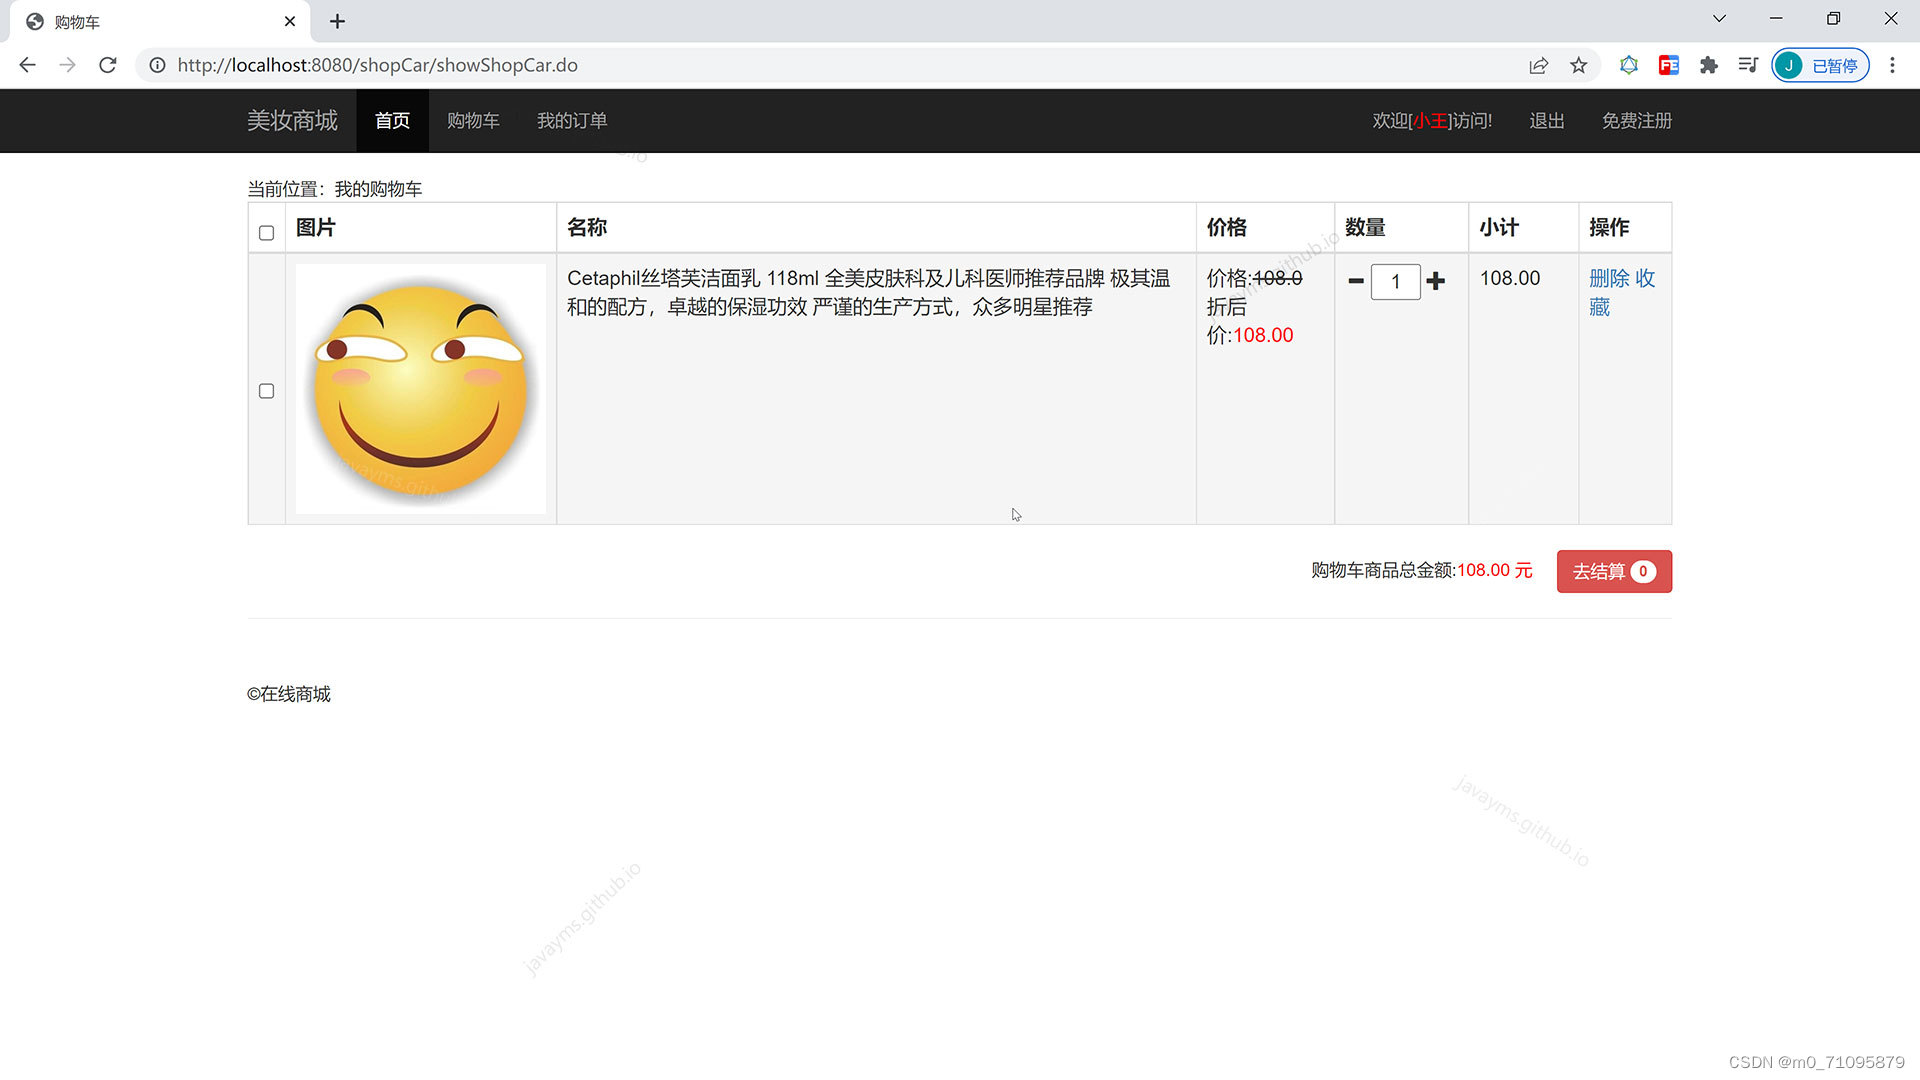Click the 删除 link to remove item

tap(1611, 279)
